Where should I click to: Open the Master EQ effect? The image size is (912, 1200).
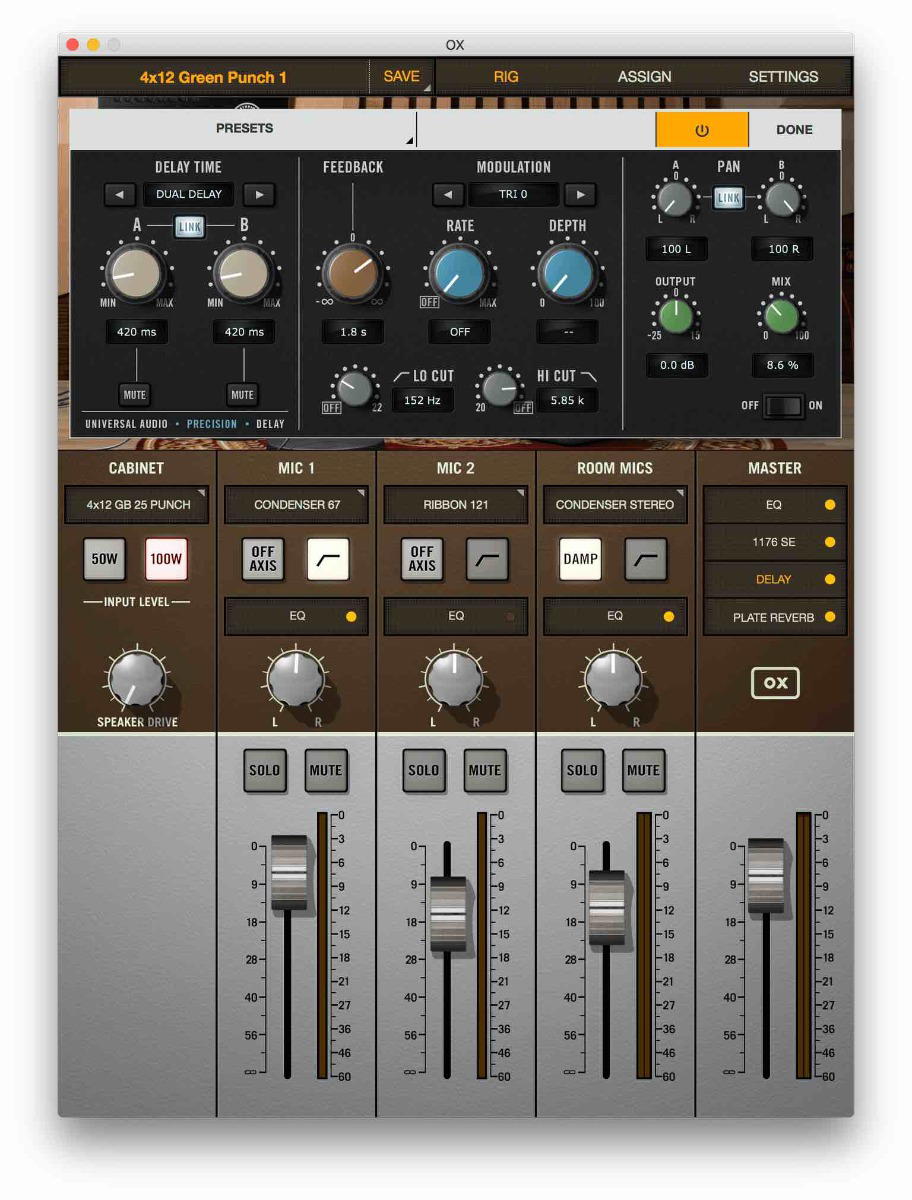click(x=775, y=505)
